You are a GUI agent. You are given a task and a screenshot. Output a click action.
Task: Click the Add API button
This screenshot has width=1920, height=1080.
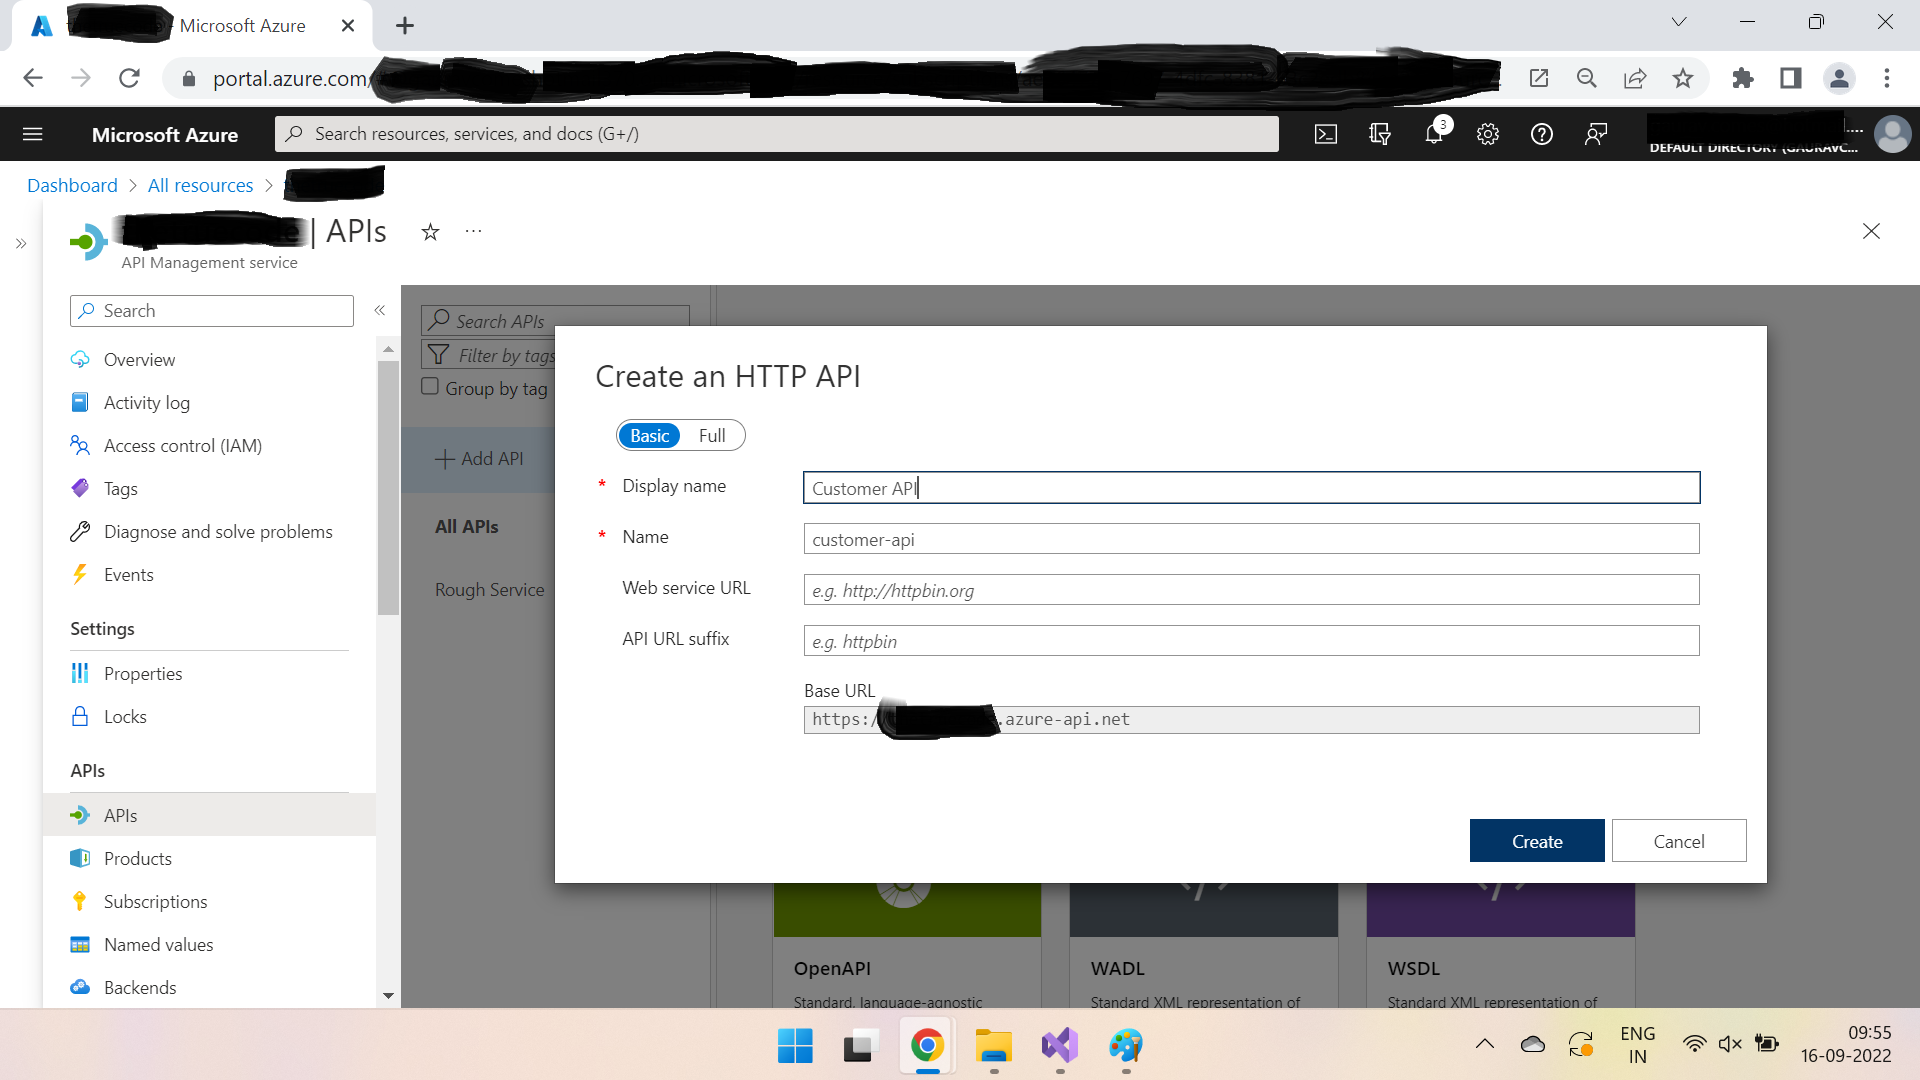tap(481, 458)
